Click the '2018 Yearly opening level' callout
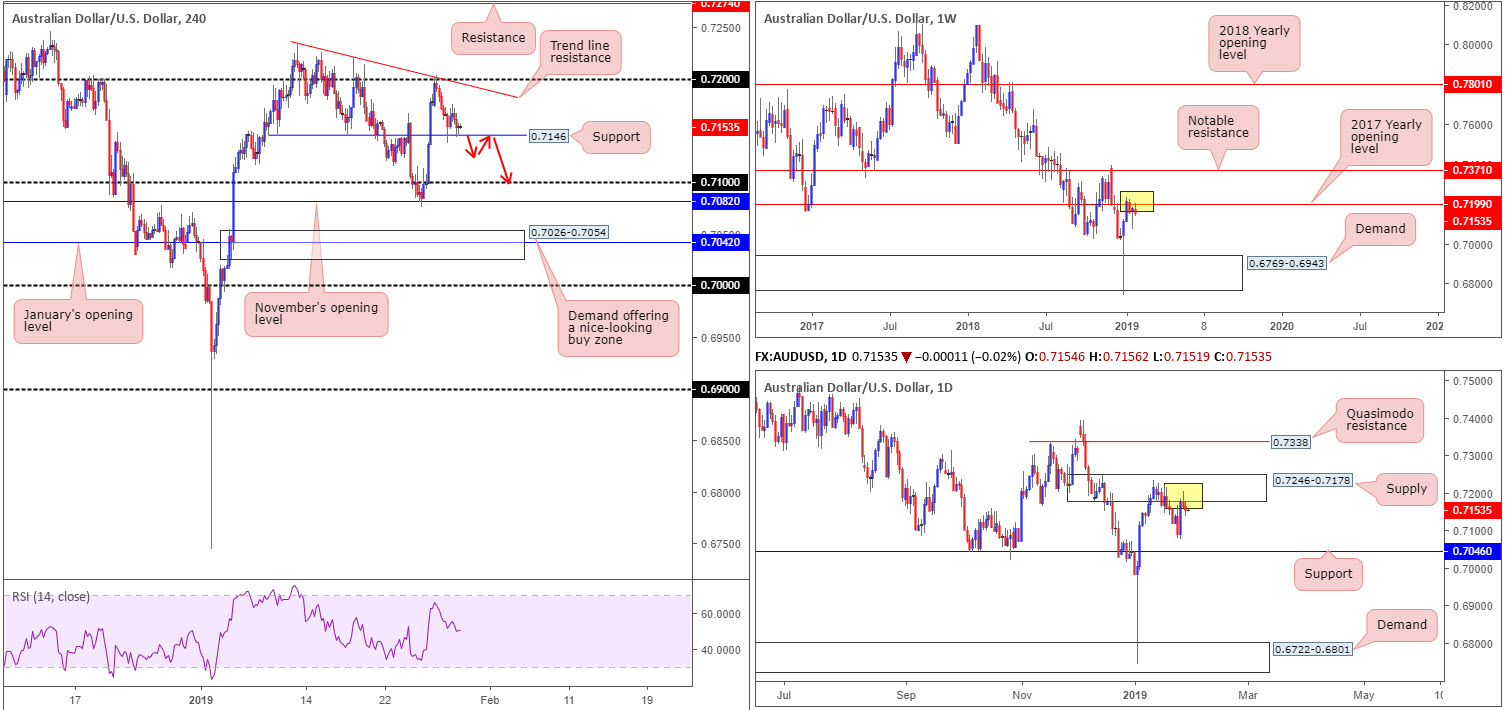Viewport: 1506px width, 710px height. [x=1254, y=45]
